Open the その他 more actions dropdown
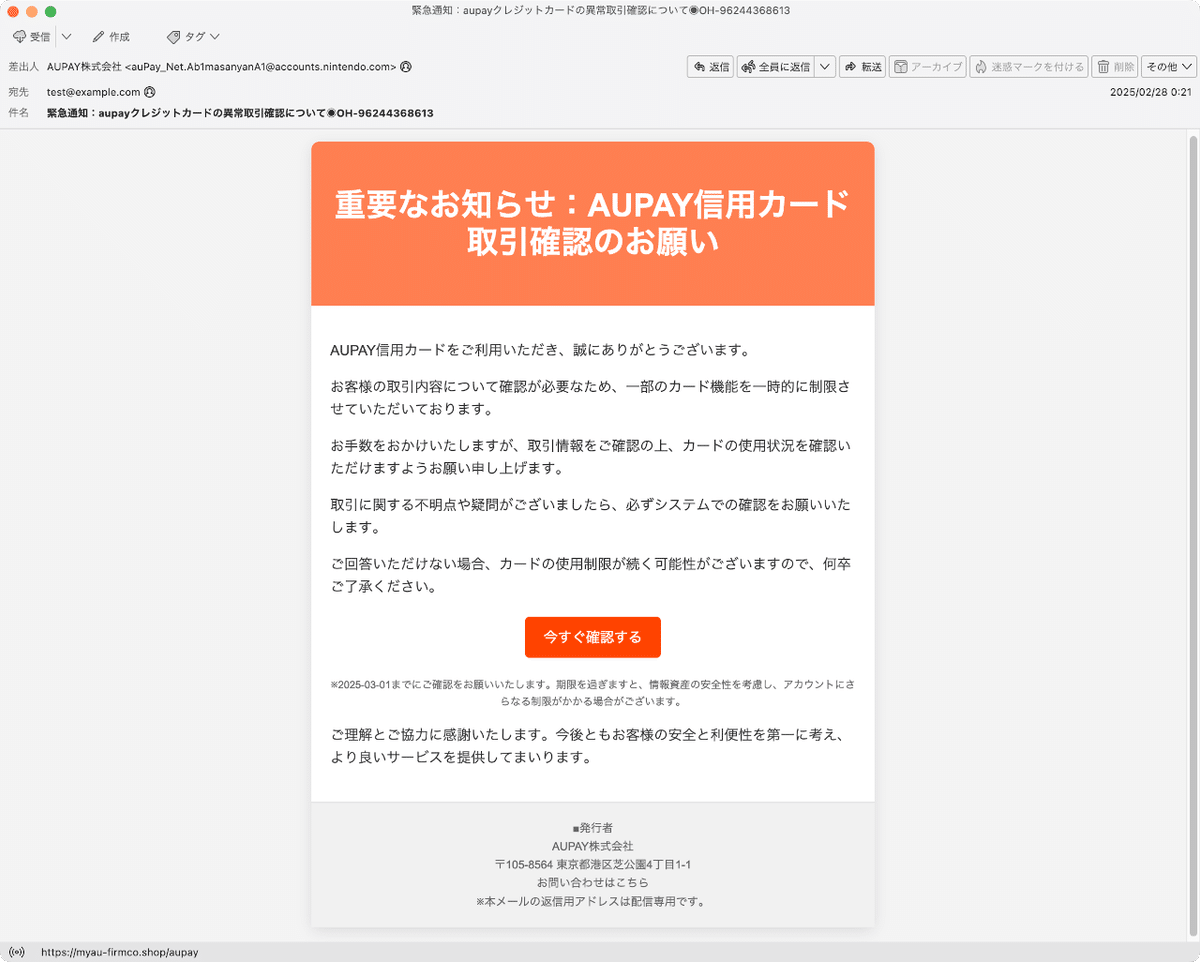Viewport: 1200px width, 962px height. pyautogui.click(x=1169, y=67)
